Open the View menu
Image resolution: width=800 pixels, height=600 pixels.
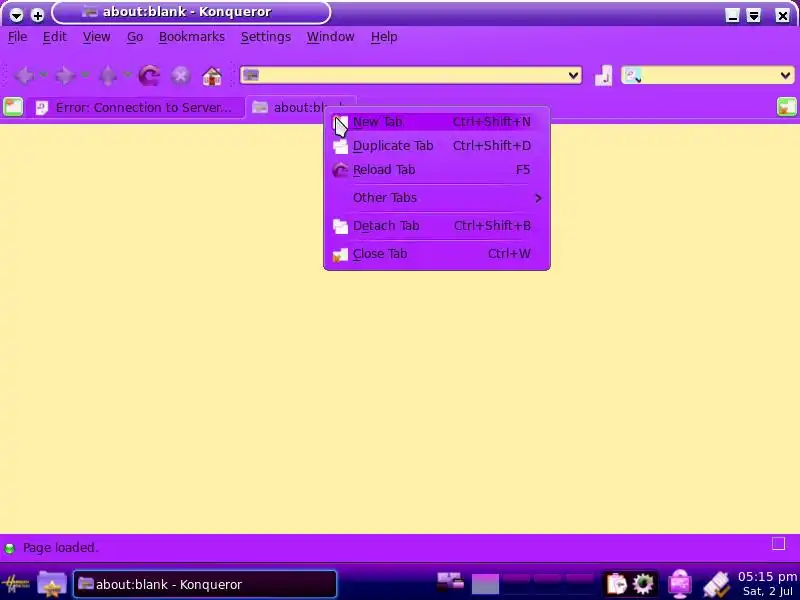96,37
